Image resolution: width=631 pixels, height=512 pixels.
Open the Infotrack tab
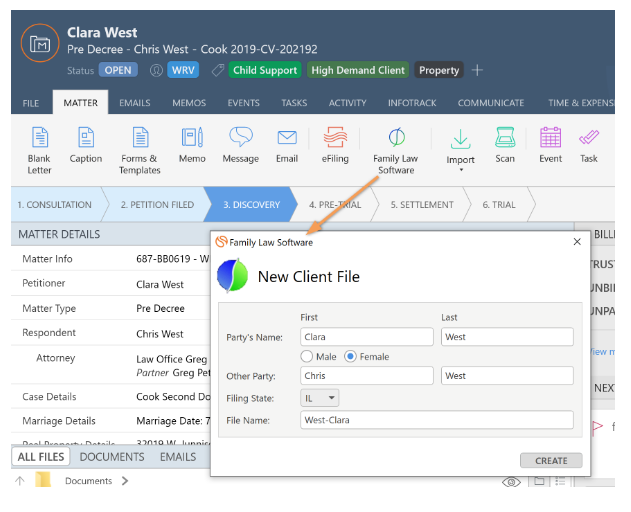pos(413,103)
